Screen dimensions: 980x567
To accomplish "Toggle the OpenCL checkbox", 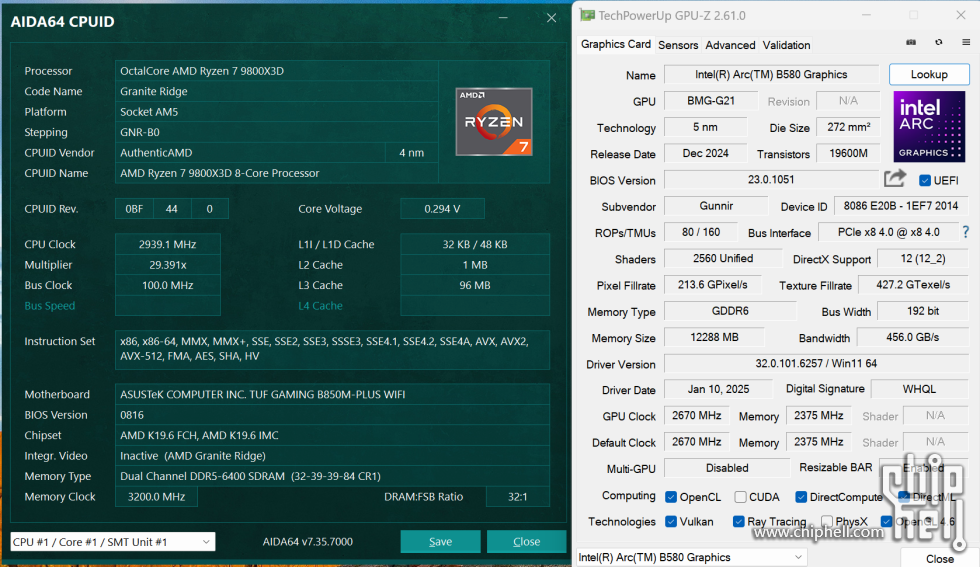I will tap(671, 497).
